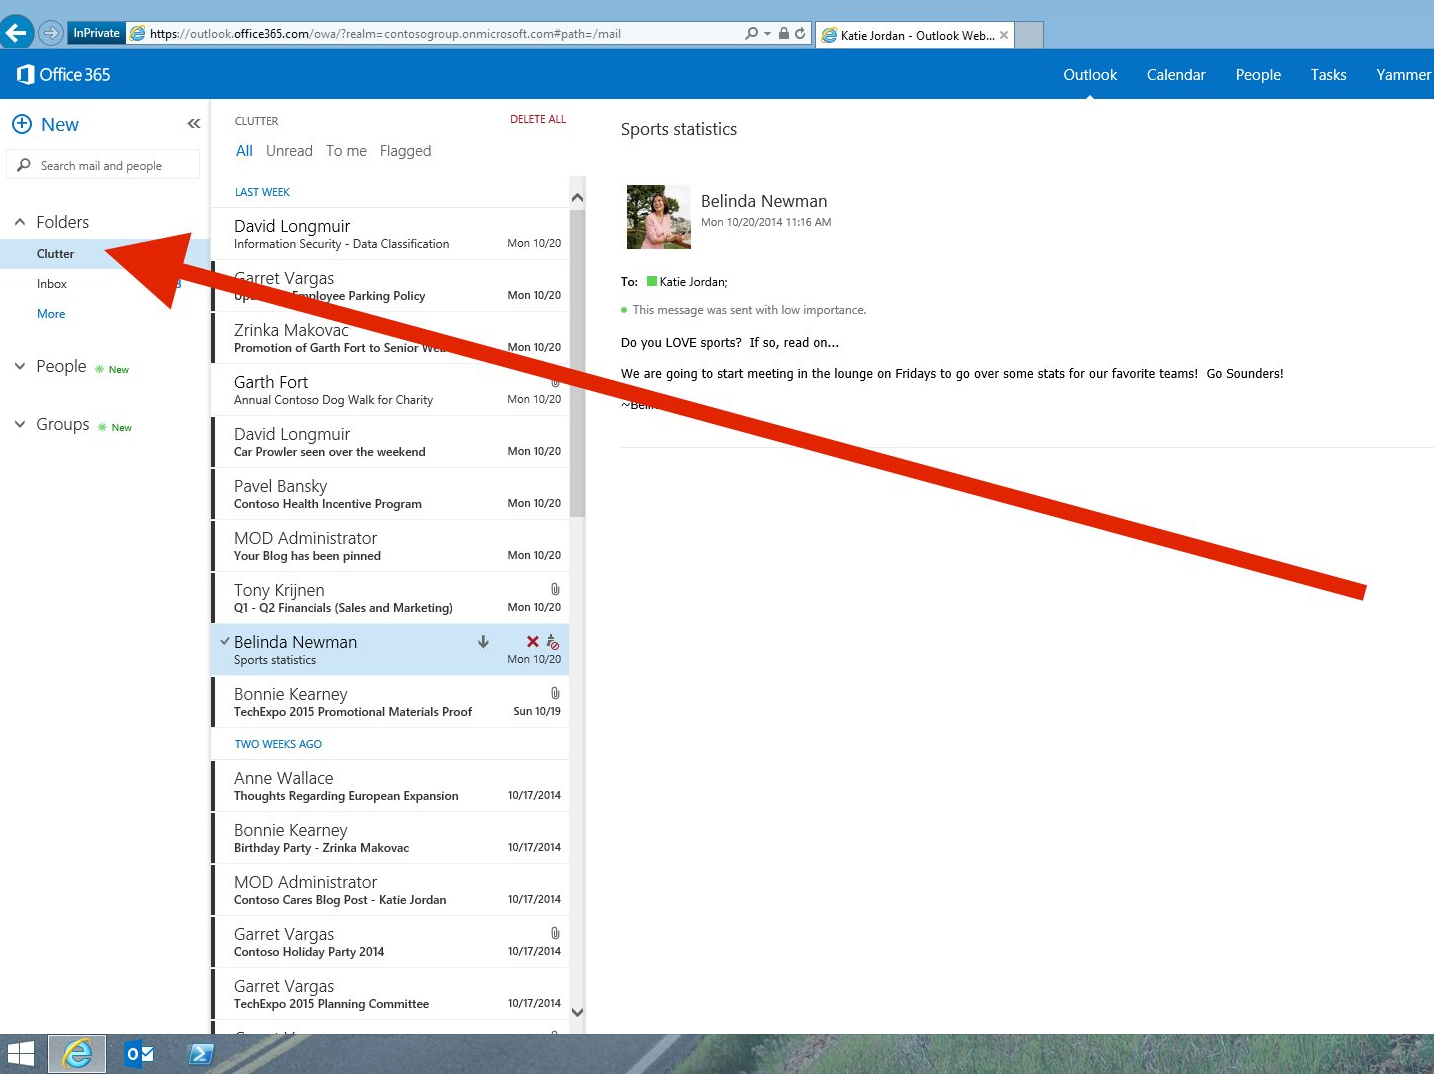
Task: Collapse the folder pane with double chevron
Action: pyautogui.click(x=194, y=124)
